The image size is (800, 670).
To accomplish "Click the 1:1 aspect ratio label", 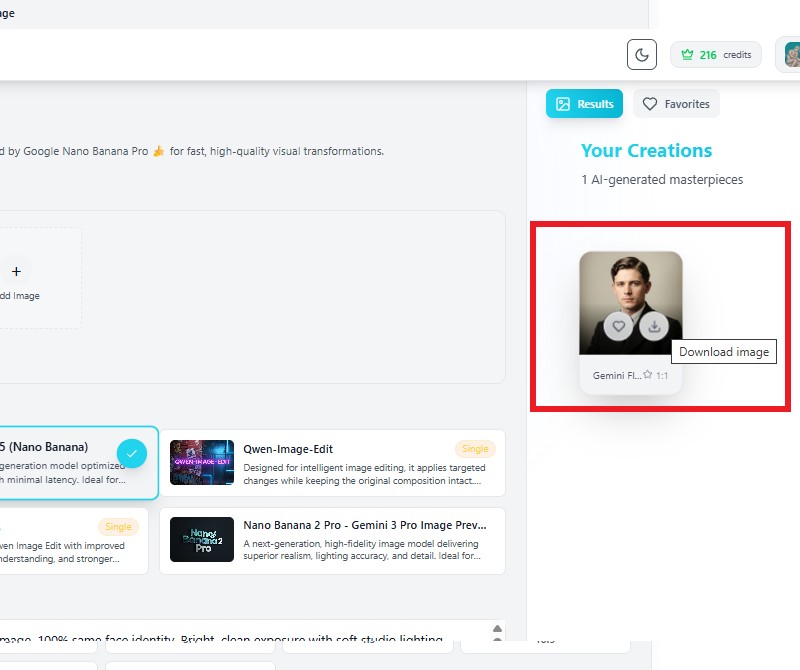I will [x=662, y=376].
